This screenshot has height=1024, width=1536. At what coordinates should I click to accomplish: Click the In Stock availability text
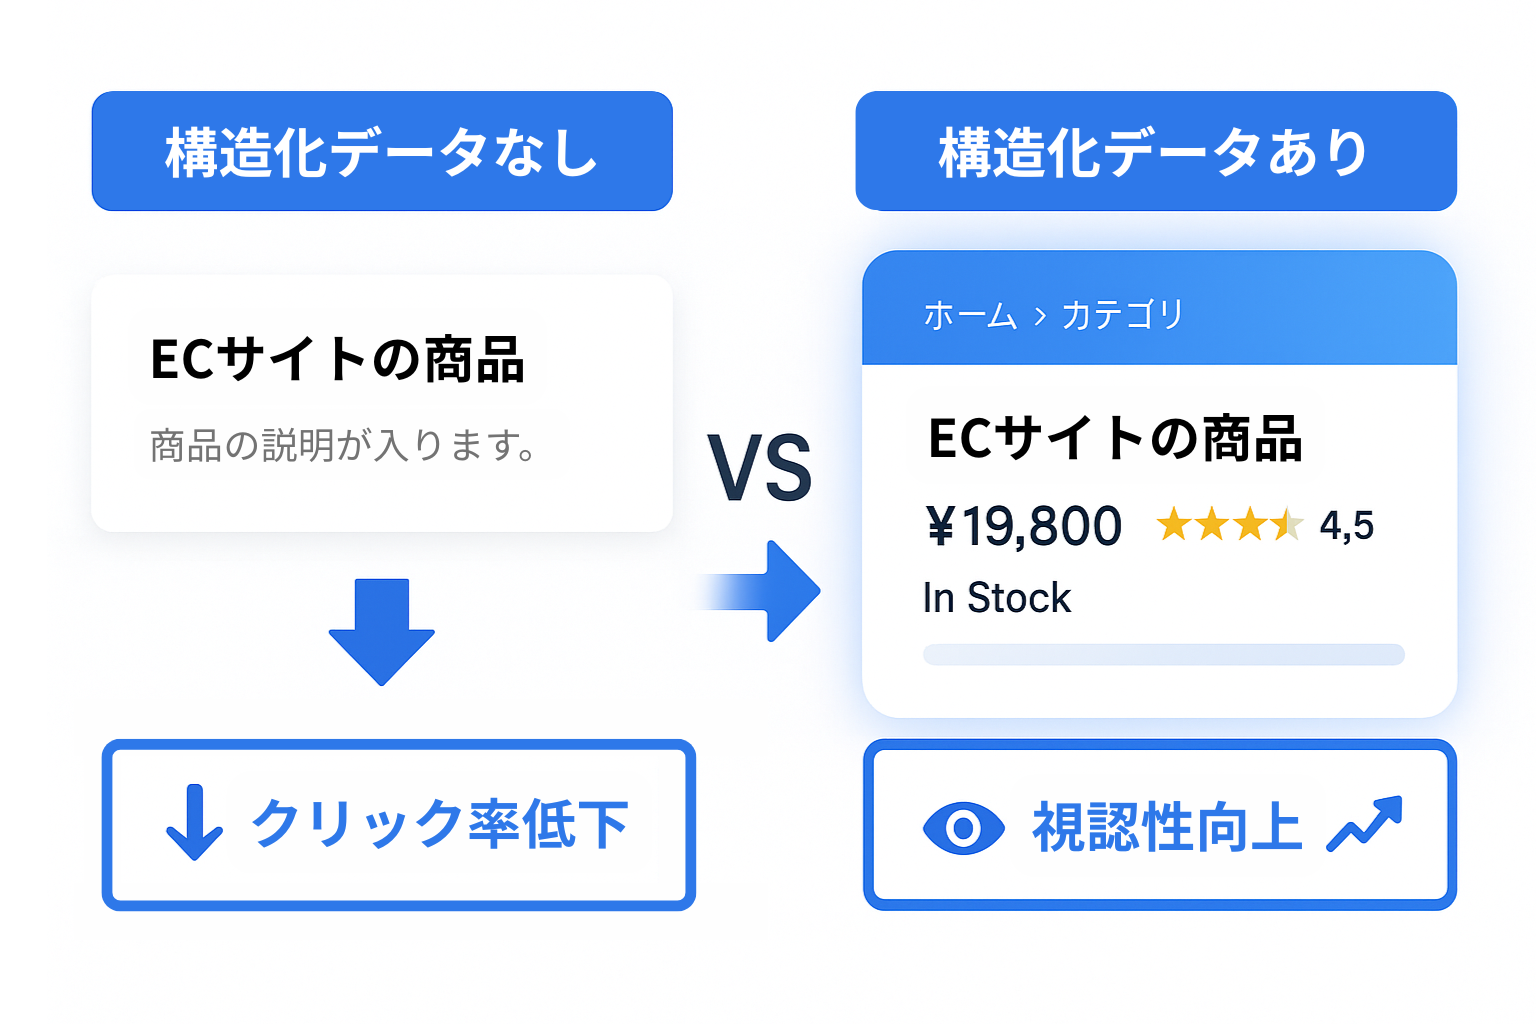(x=996, y=598)
